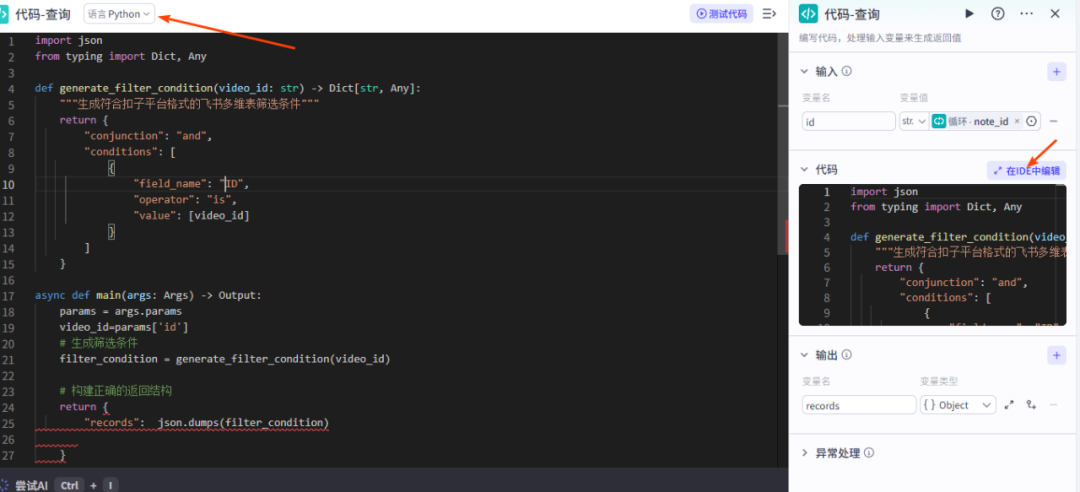This screenshot has width=1080, height=492.
Task: Collapse the 输入 section
Action: click(x=806, y=71)
